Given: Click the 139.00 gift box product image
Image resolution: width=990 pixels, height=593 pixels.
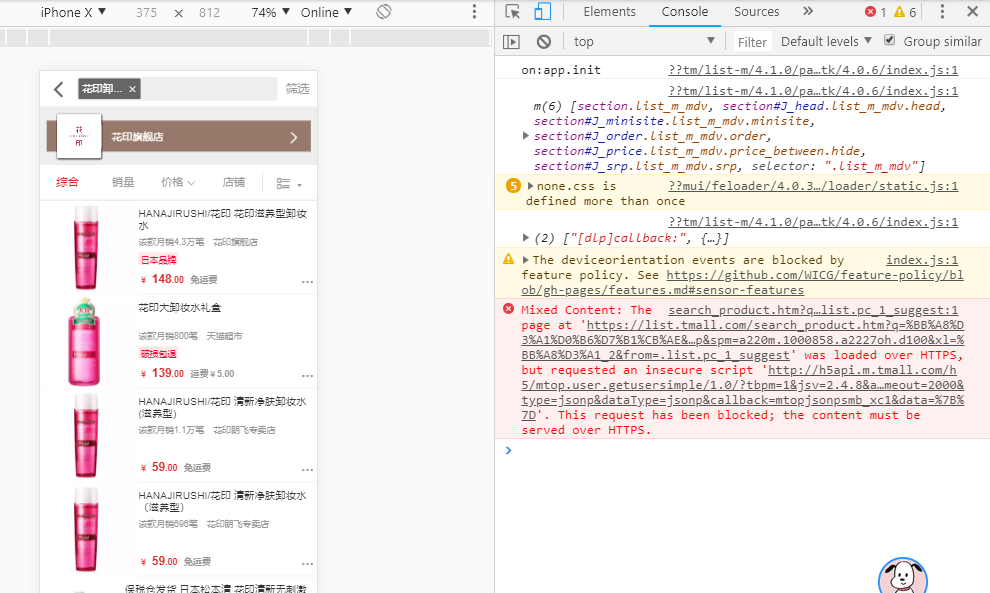Looking at the screenshot, I should click(84, 342).
